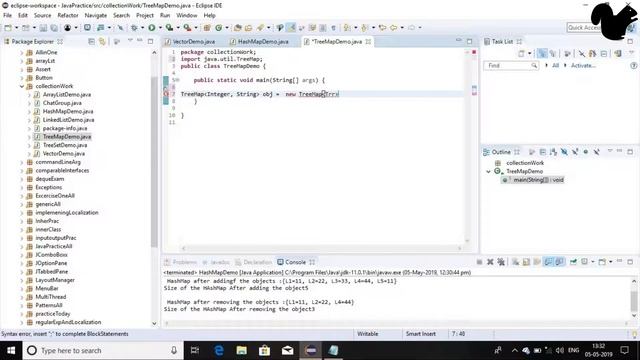Open the Project menu
This screenshot has height=360, width=640.
coord(144,16)
